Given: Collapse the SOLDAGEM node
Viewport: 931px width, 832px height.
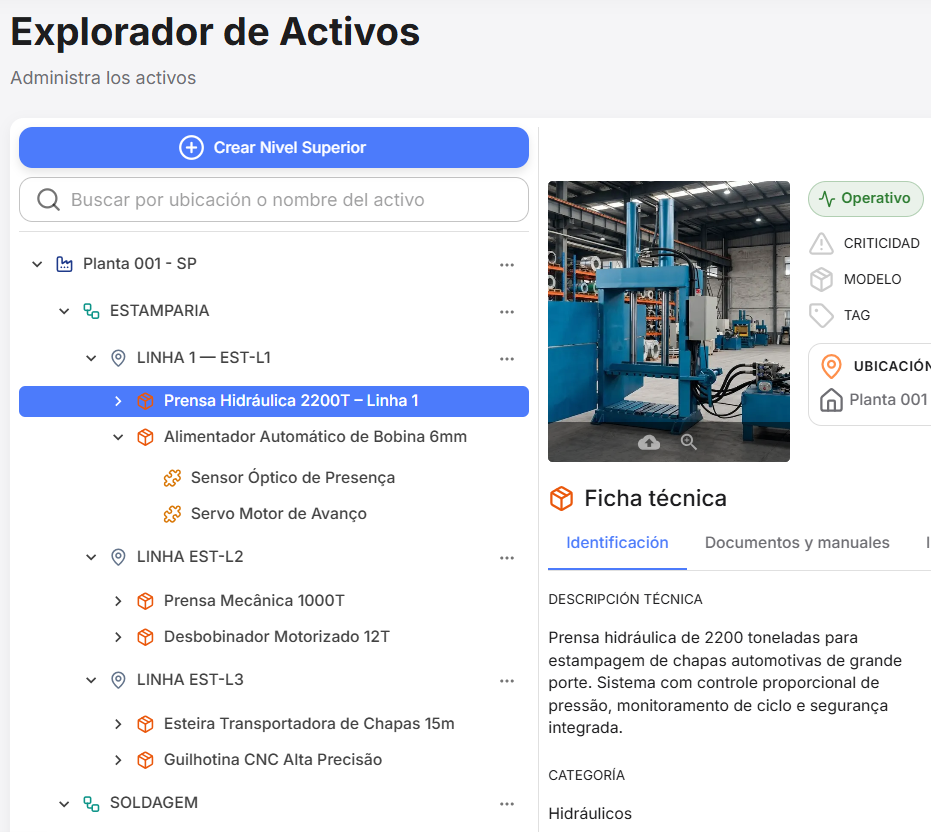Looking at the screenshot, I should click(64, 803).
